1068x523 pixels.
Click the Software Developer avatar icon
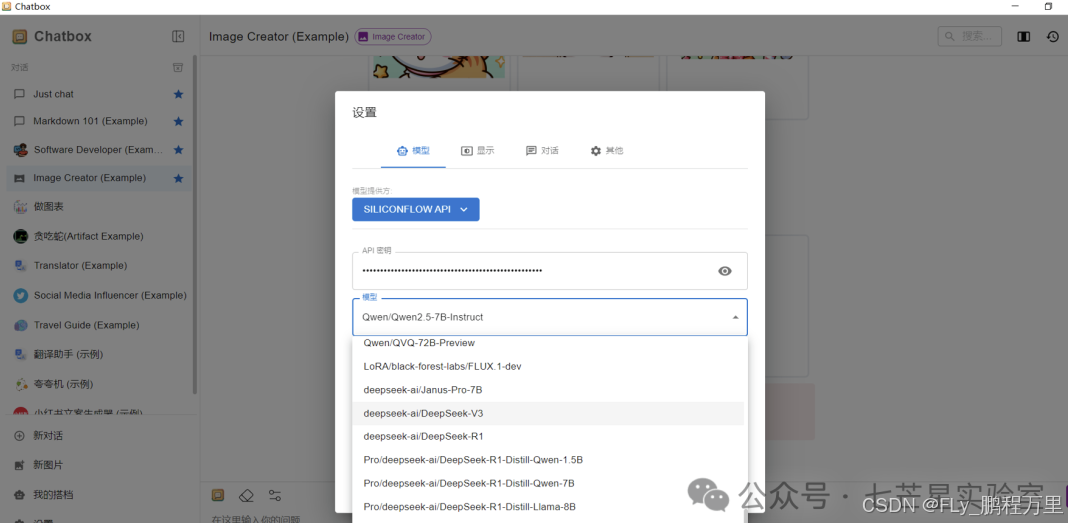click(x=20, y=150)
